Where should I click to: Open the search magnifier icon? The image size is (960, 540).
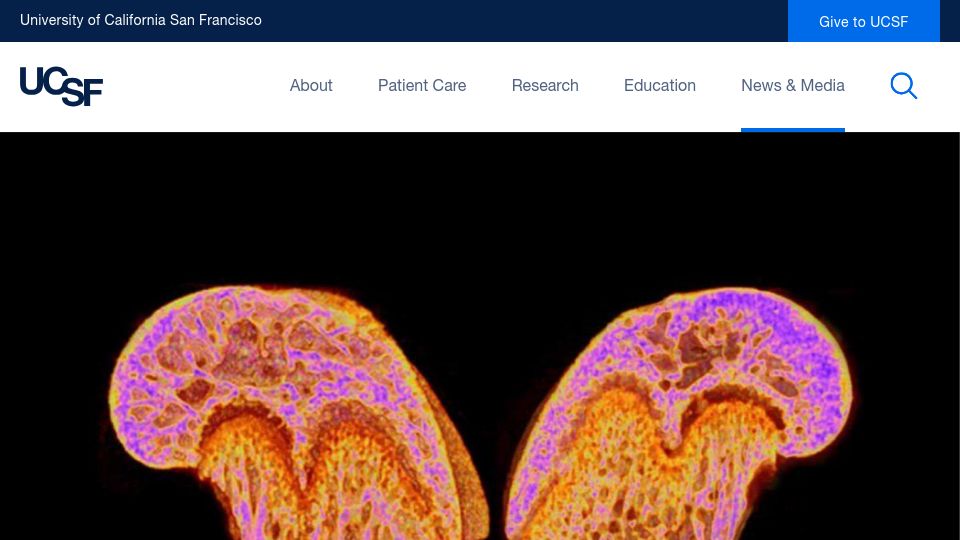(904, 86)
